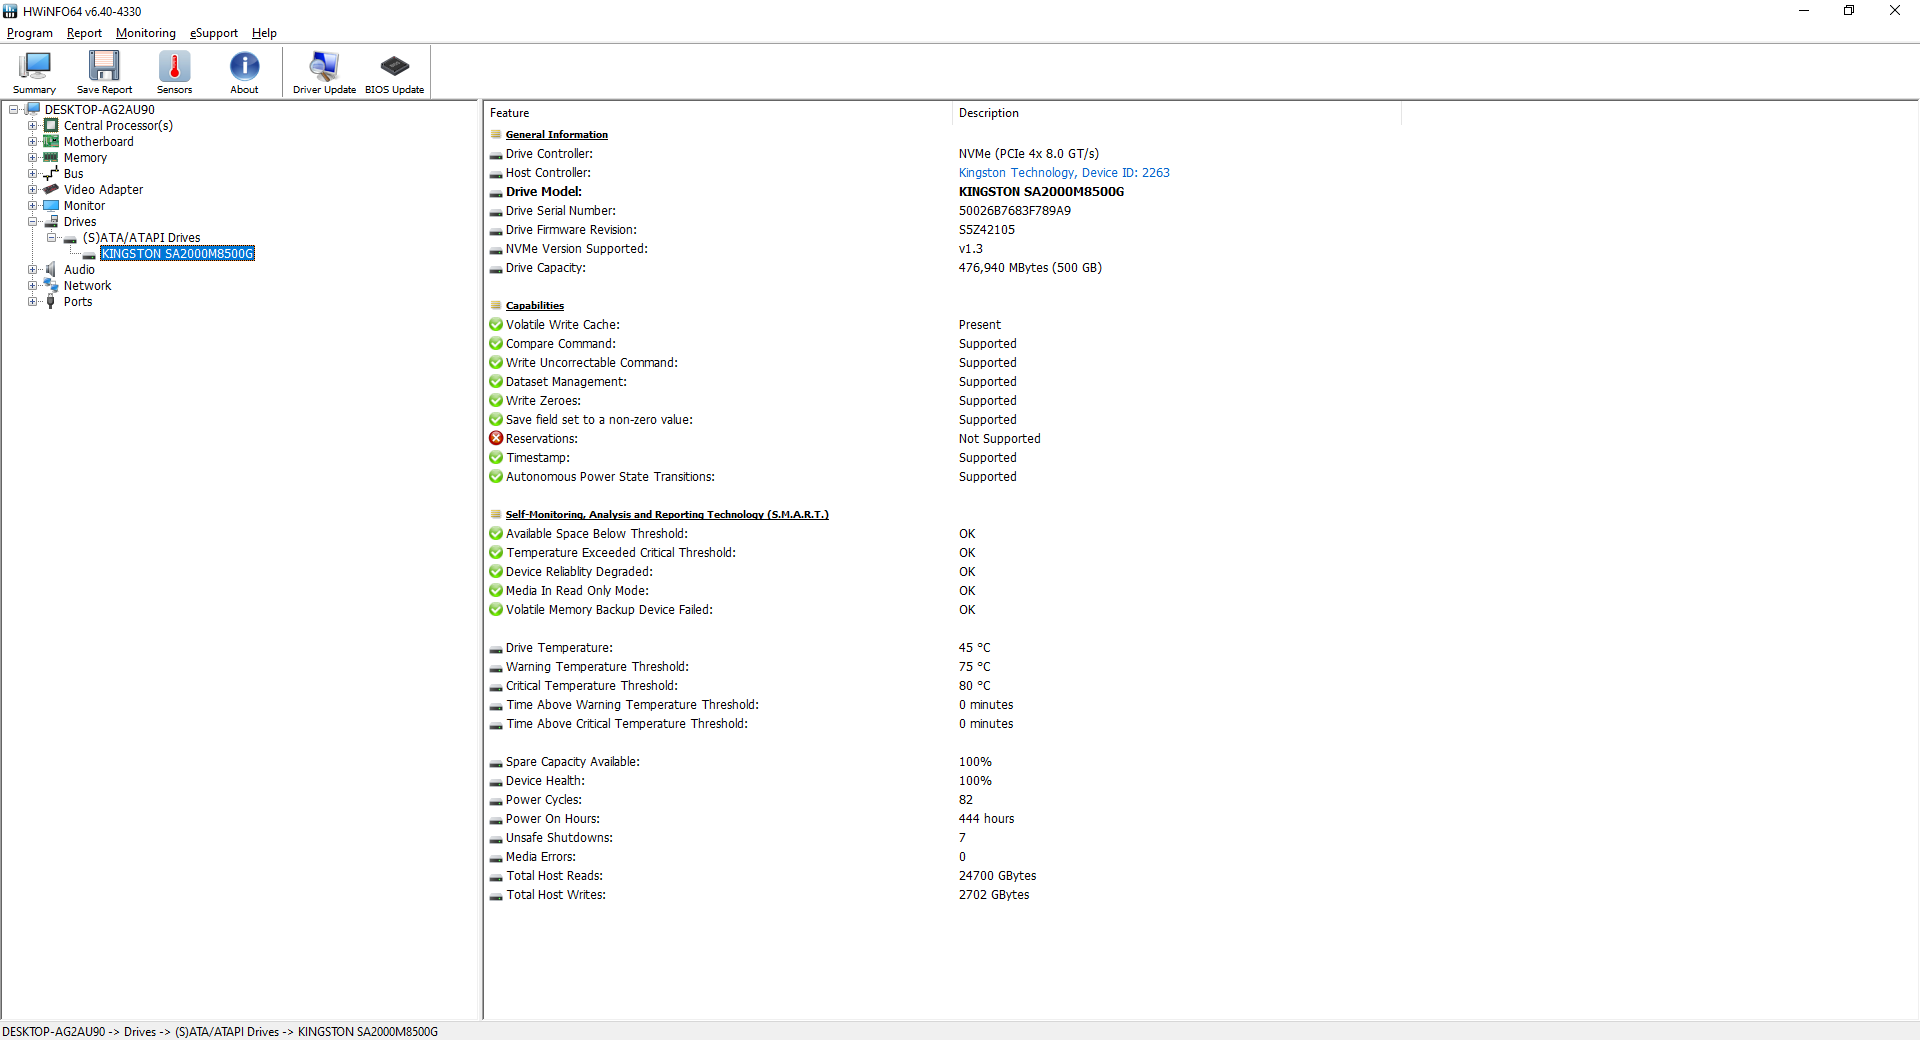The width and height of the screenshot is (1920, 1040).
Task: Click the Media Errors row label
Action: coord(541,857)
